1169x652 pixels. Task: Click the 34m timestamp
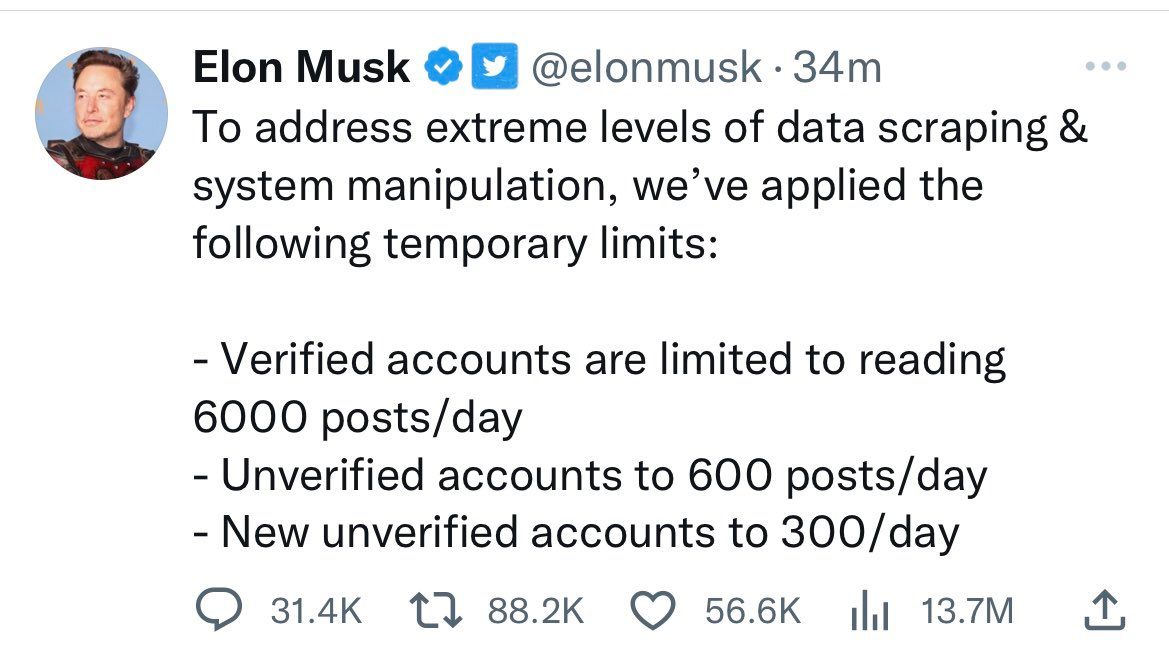pyautogui.click(x=836, y=68)
